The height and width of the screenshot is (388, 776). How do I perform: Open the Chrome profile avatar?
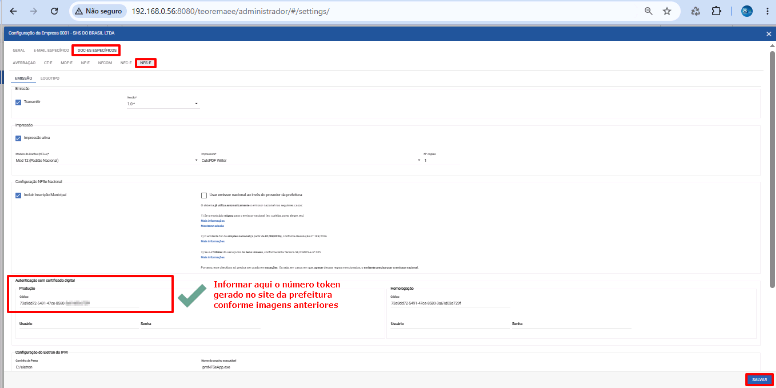click(746, 11)
